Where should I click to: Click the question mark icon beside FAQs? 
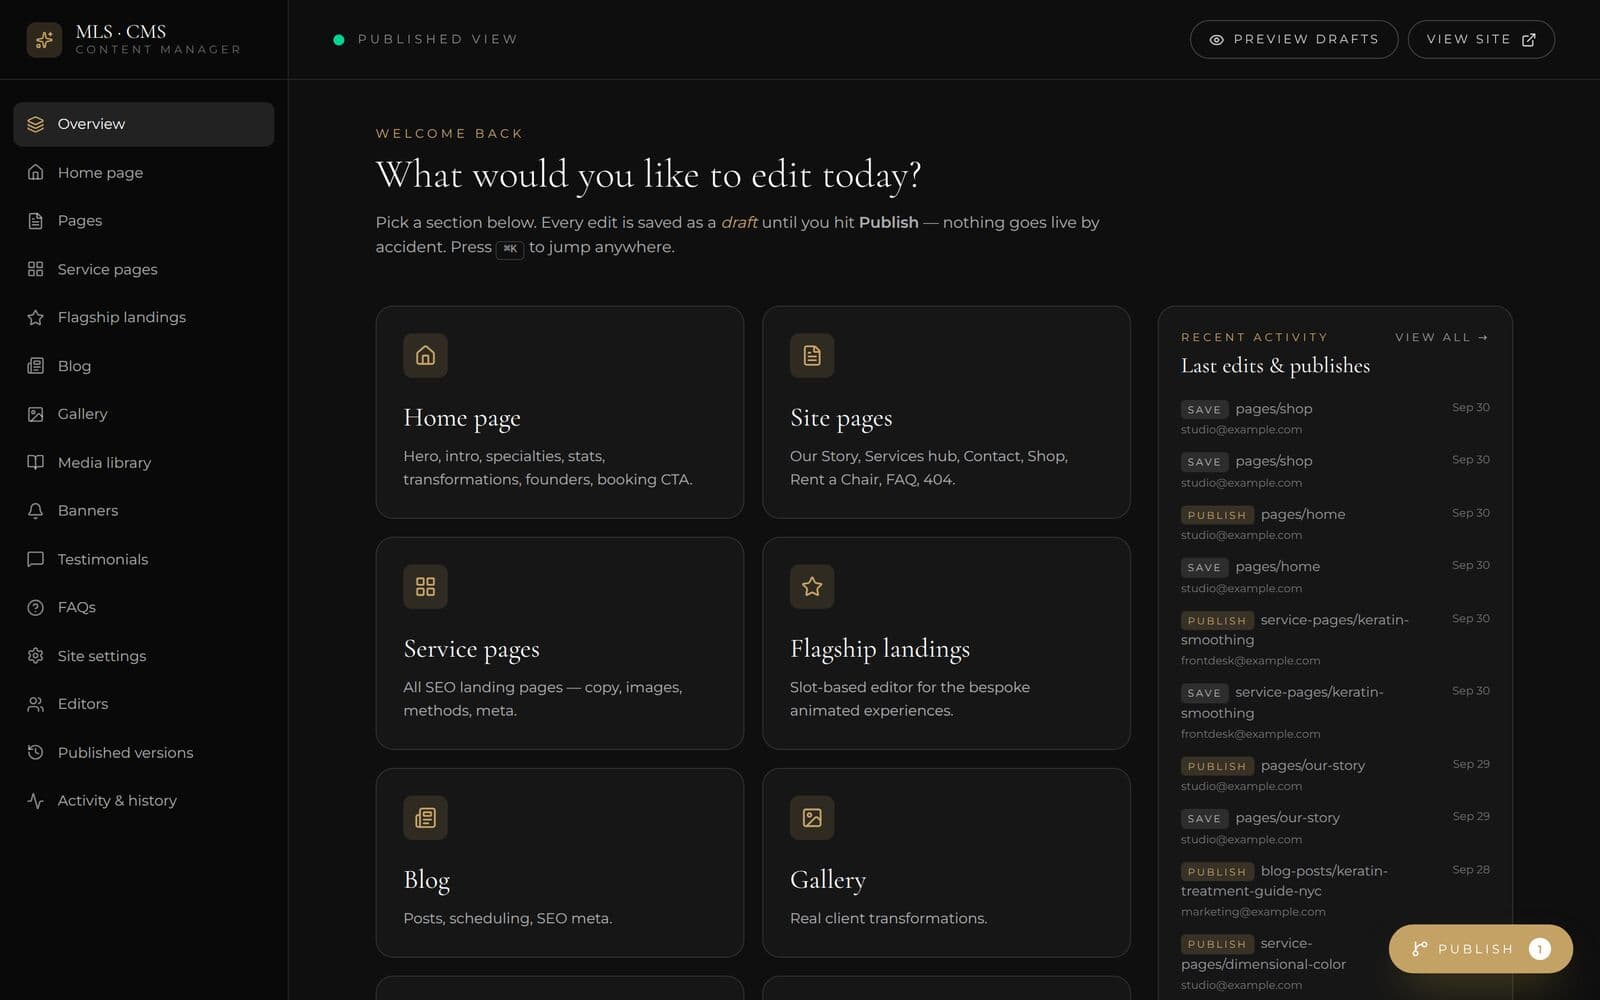(36, 608)
